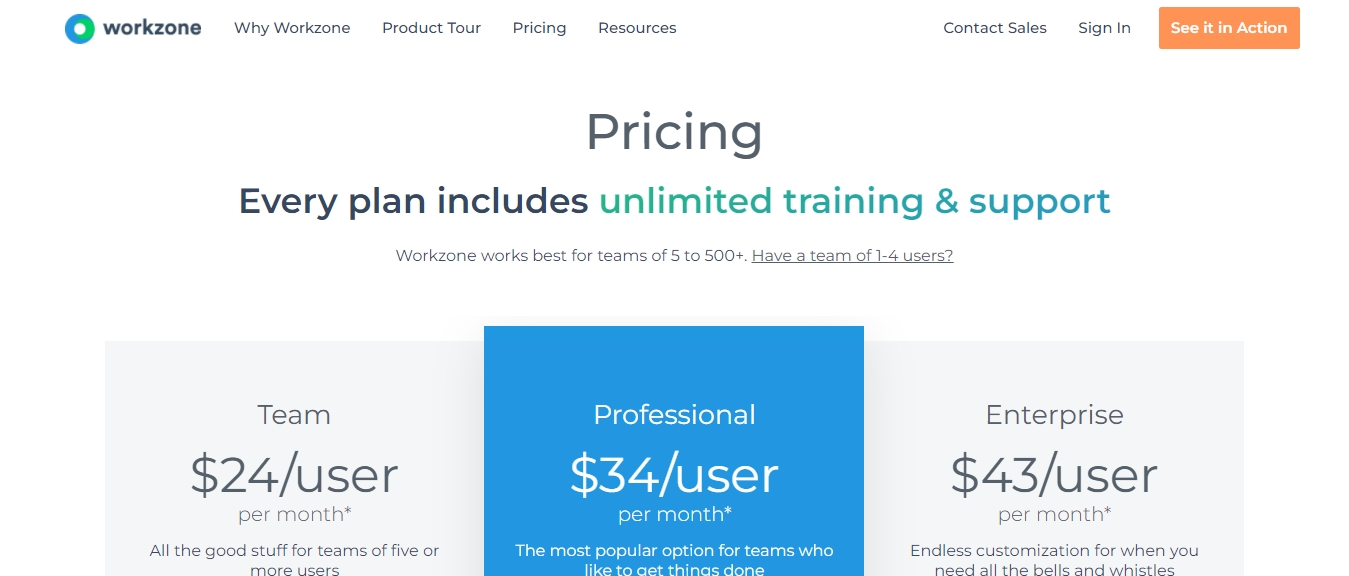Image resolution: width=1349 pixels, height=576 pixels.
Task: Click the Sign In link
Action: pyautogui.click(x=1104, y=28)
